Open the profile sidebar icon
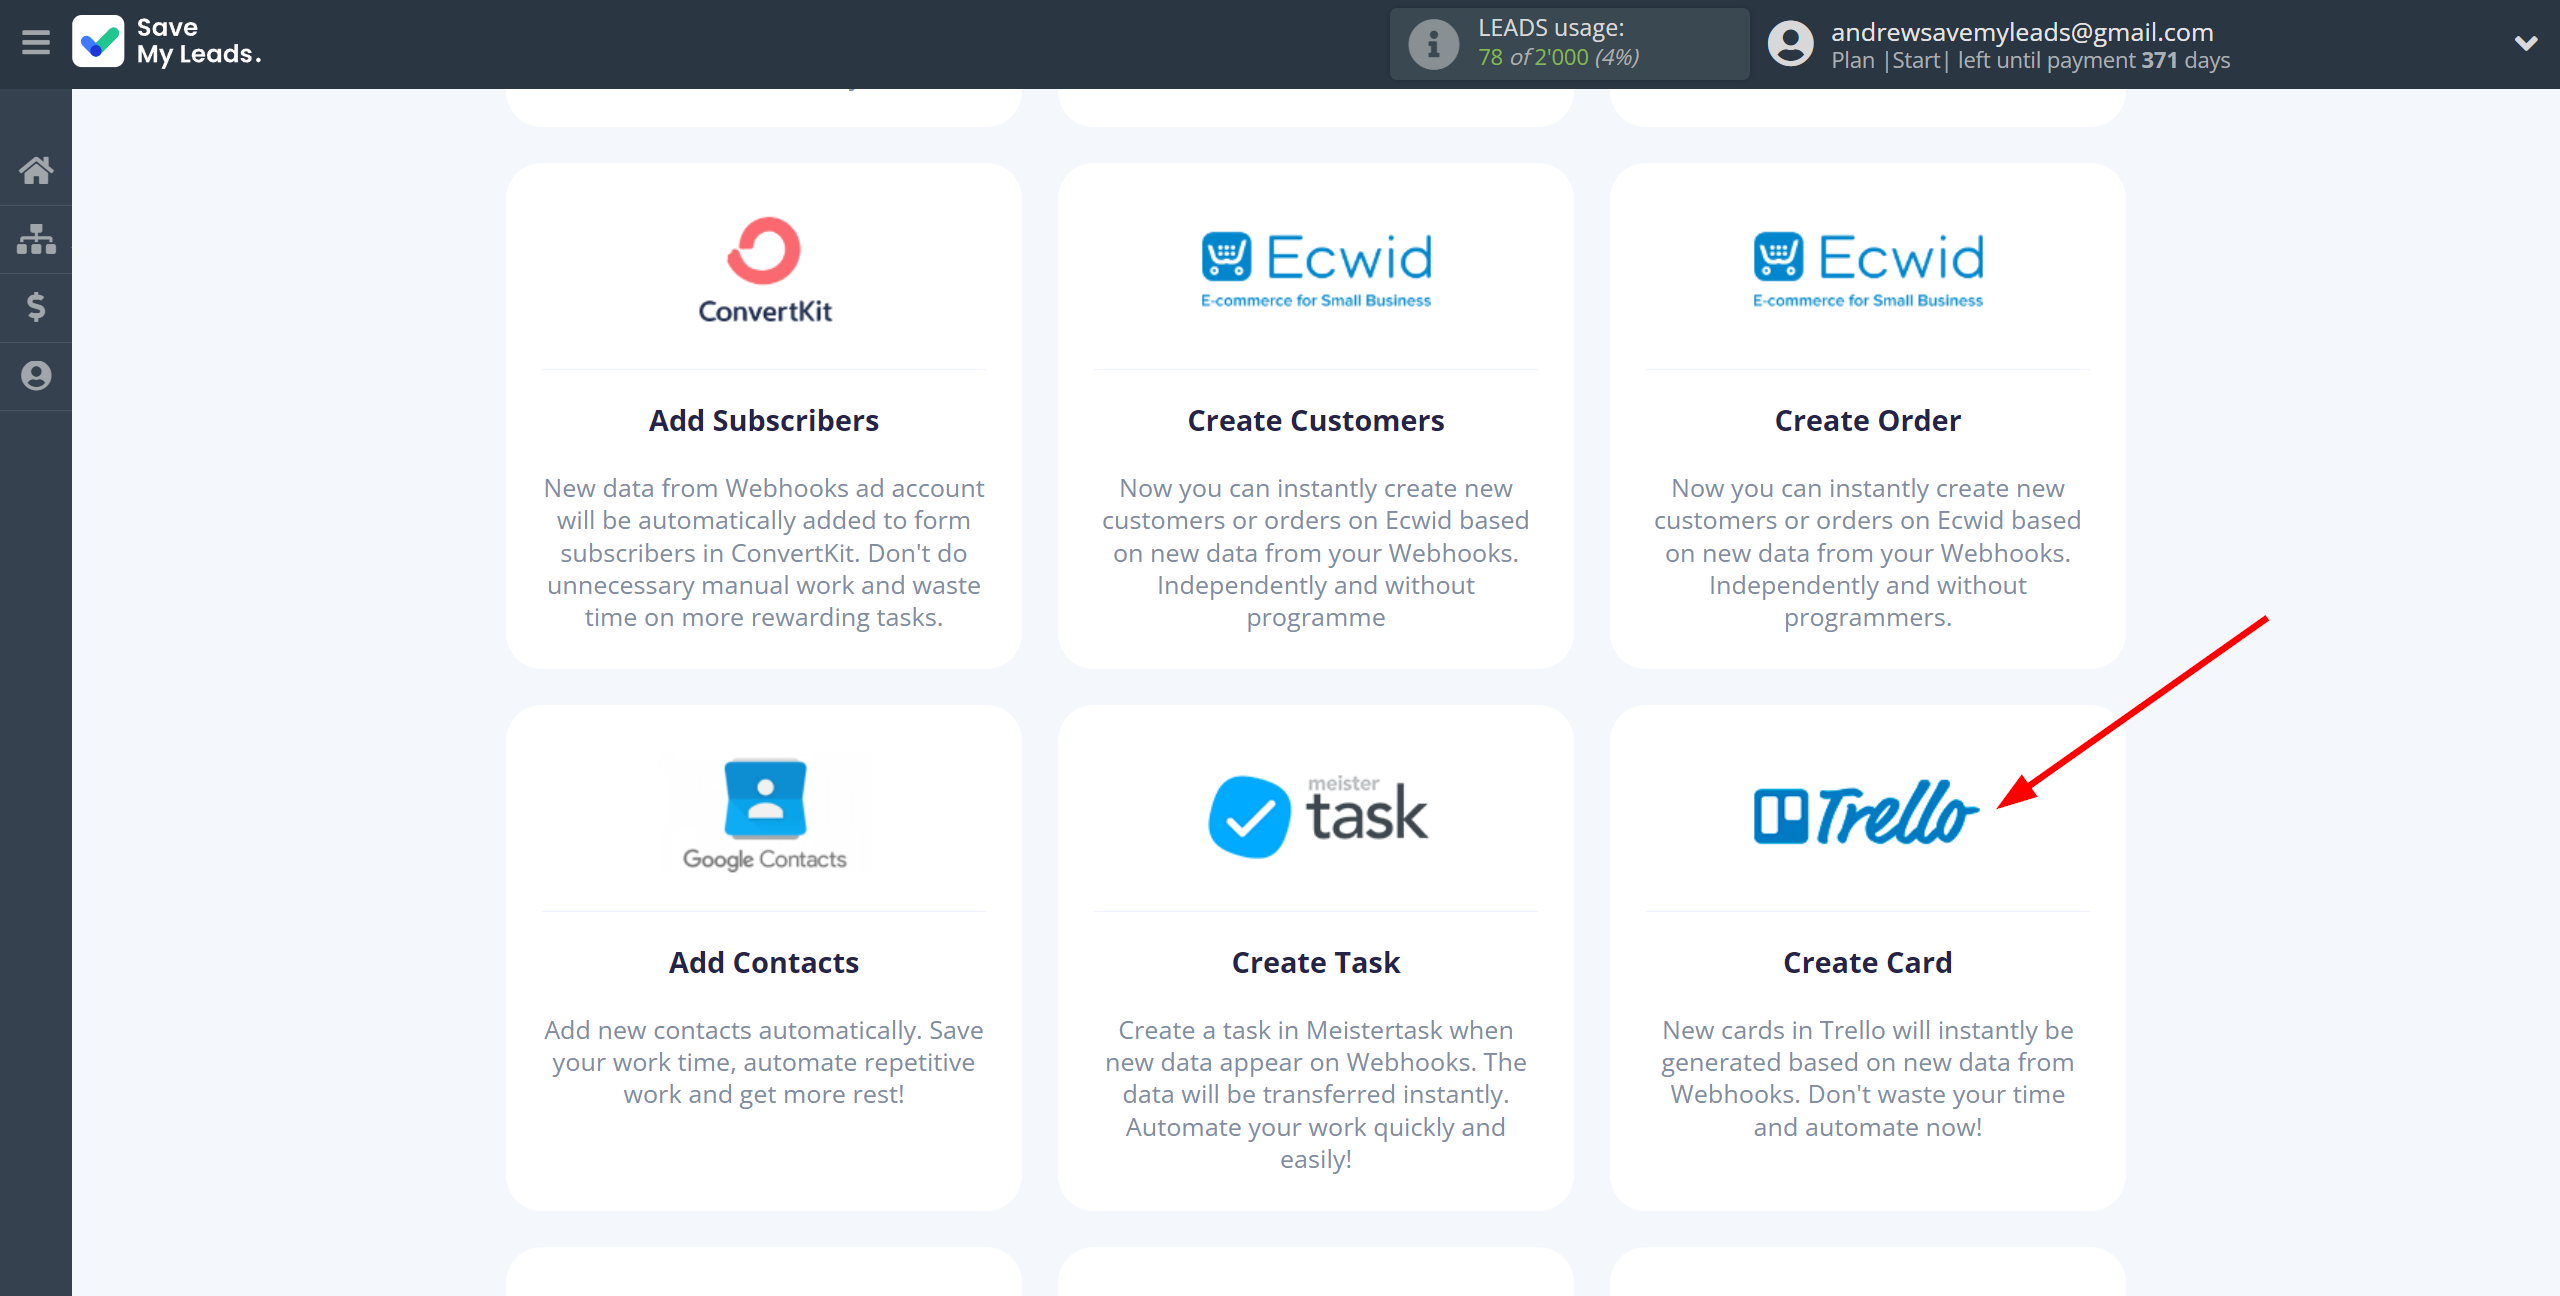2560x1296 pixels. tap(36, 376)
